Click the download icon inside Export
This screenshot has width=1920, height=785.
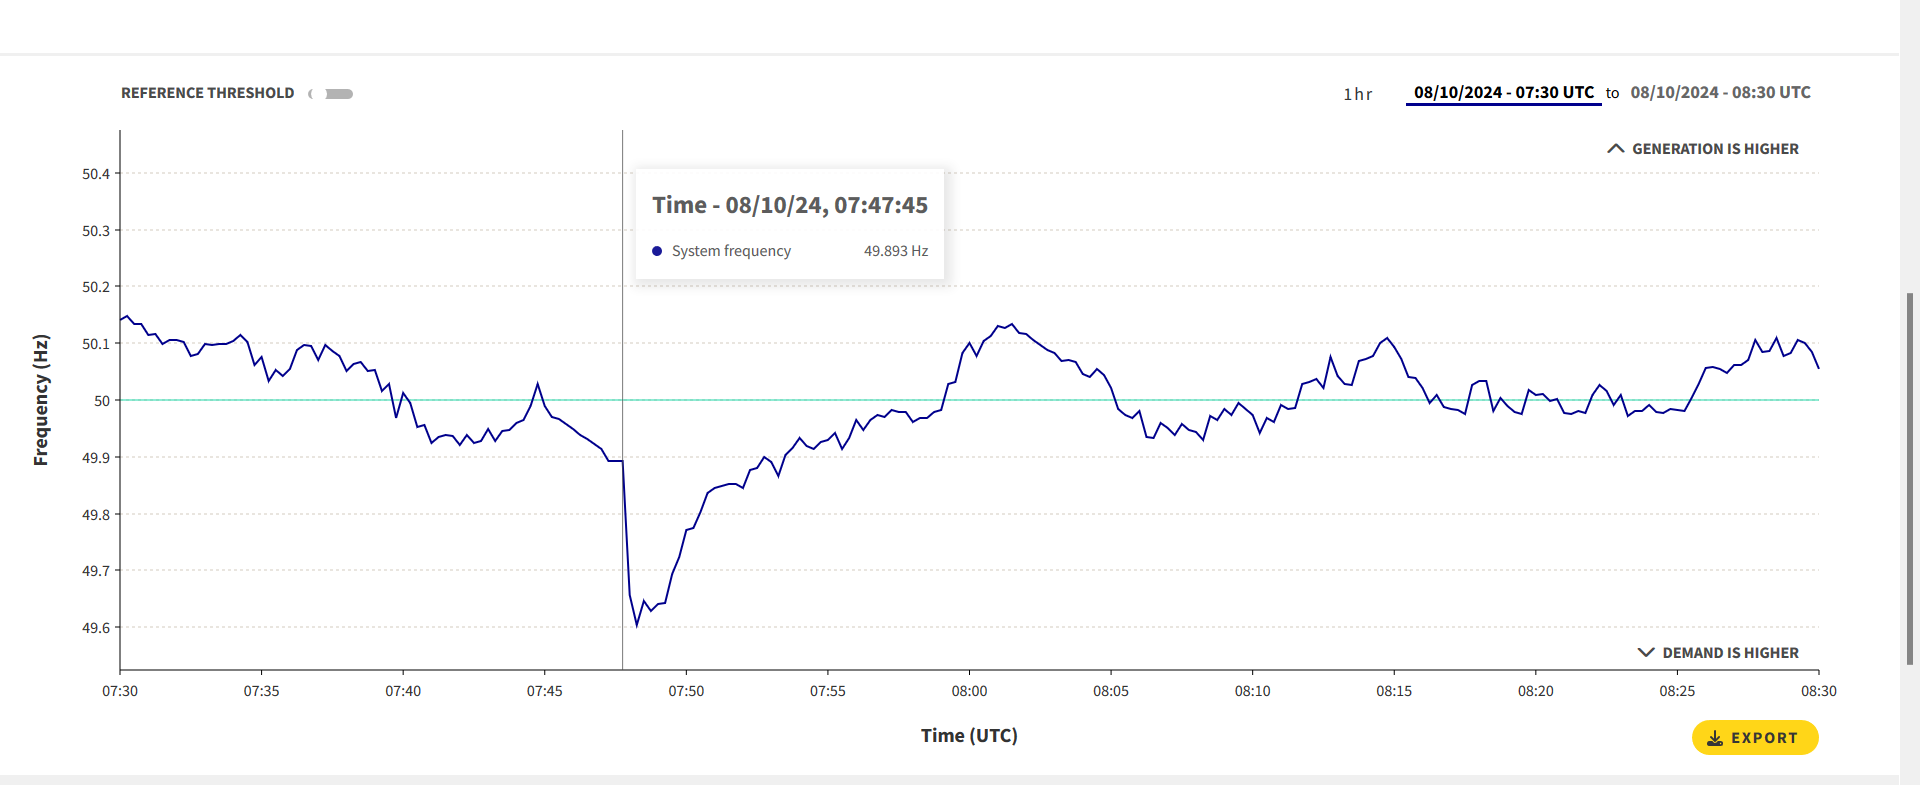[x=1715, y=738]
